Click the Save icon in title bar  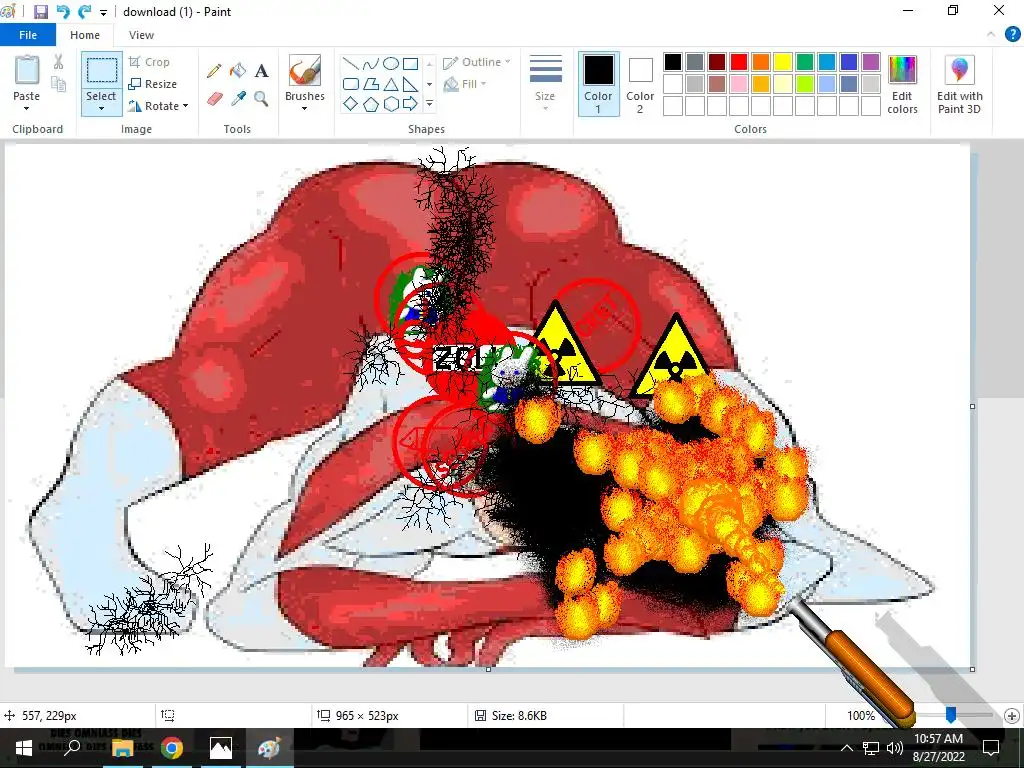tap(40, 12)
